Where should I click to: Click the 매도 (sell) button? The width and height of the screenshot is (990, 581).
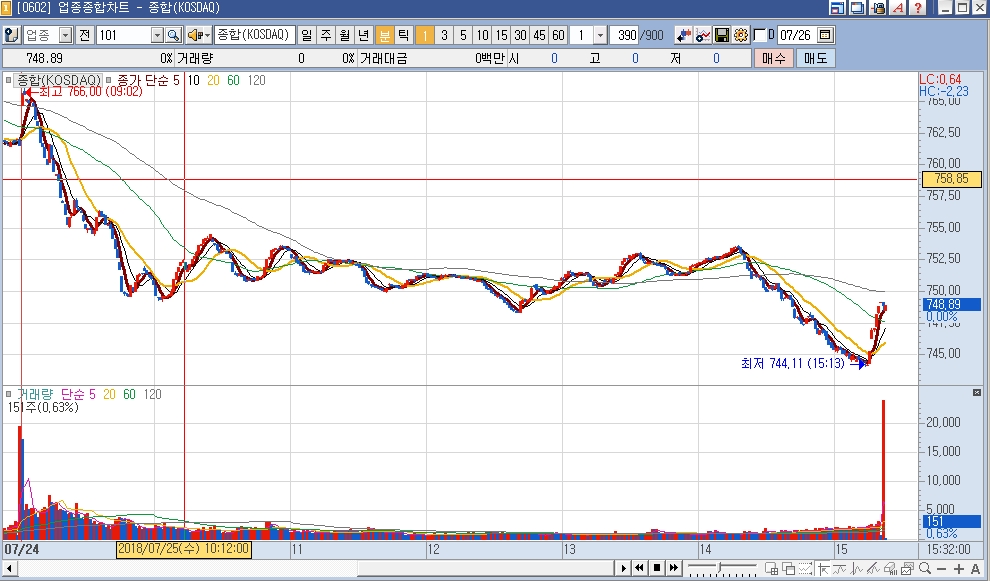[815, 58]
